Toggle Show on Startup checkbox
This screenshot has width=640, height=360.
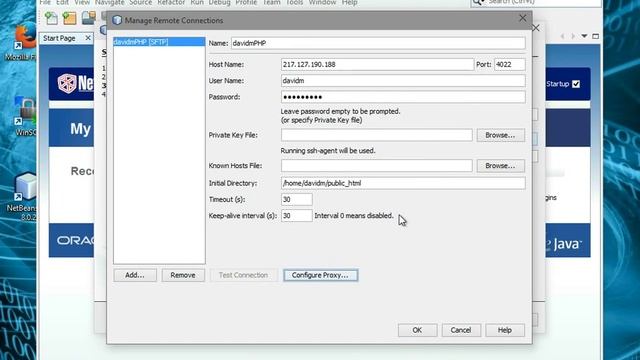576,84
